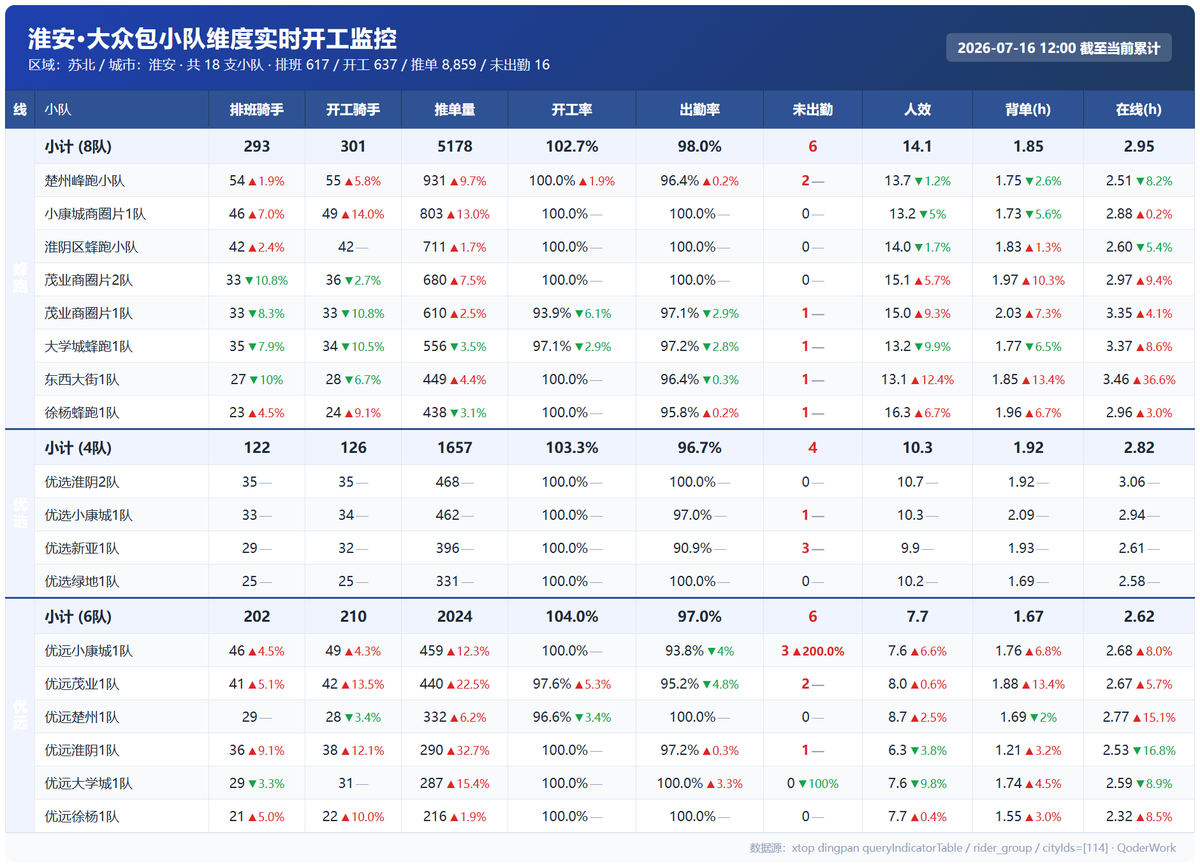Viewport: 1200px width, 867px height.
Task: Click the 在线(h) column header
Action: tap(1139, 109)
